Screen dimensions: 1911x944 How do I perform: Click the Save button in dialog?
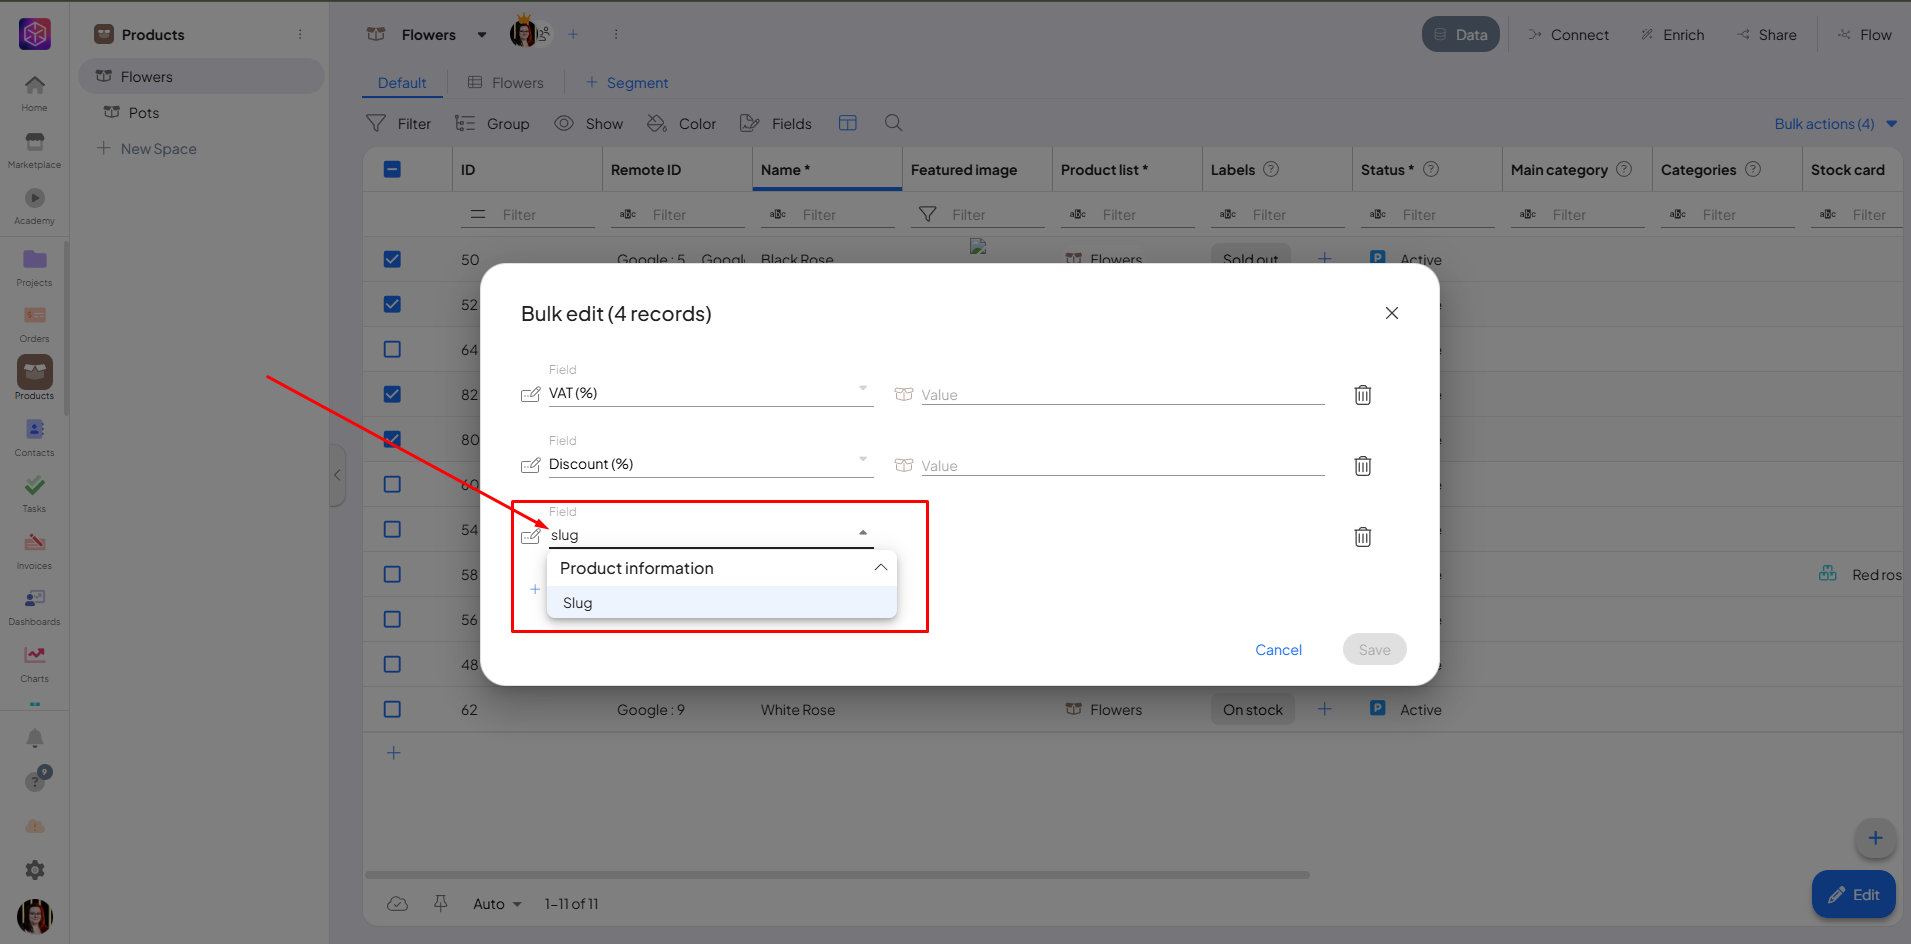point(1374,650)
